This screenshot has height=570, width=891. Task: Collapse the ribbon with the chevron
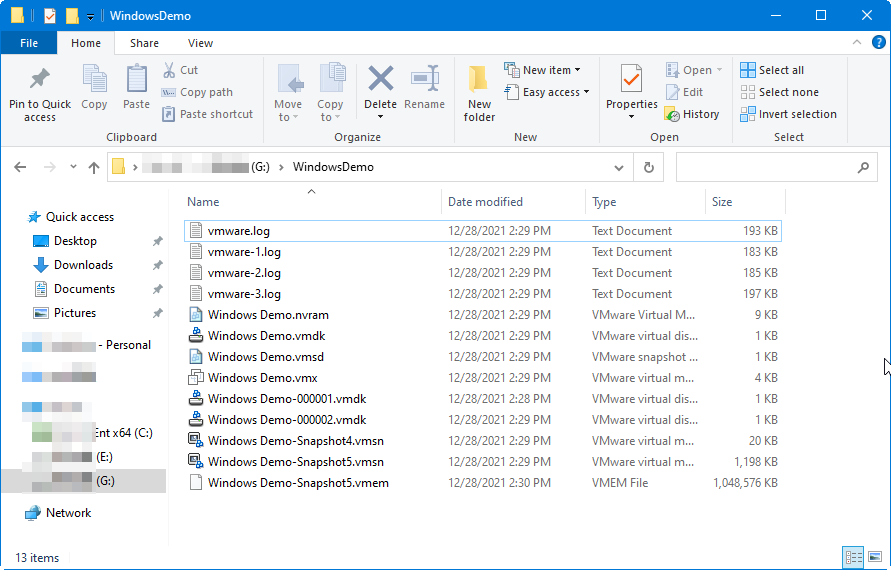pos(858,42)
